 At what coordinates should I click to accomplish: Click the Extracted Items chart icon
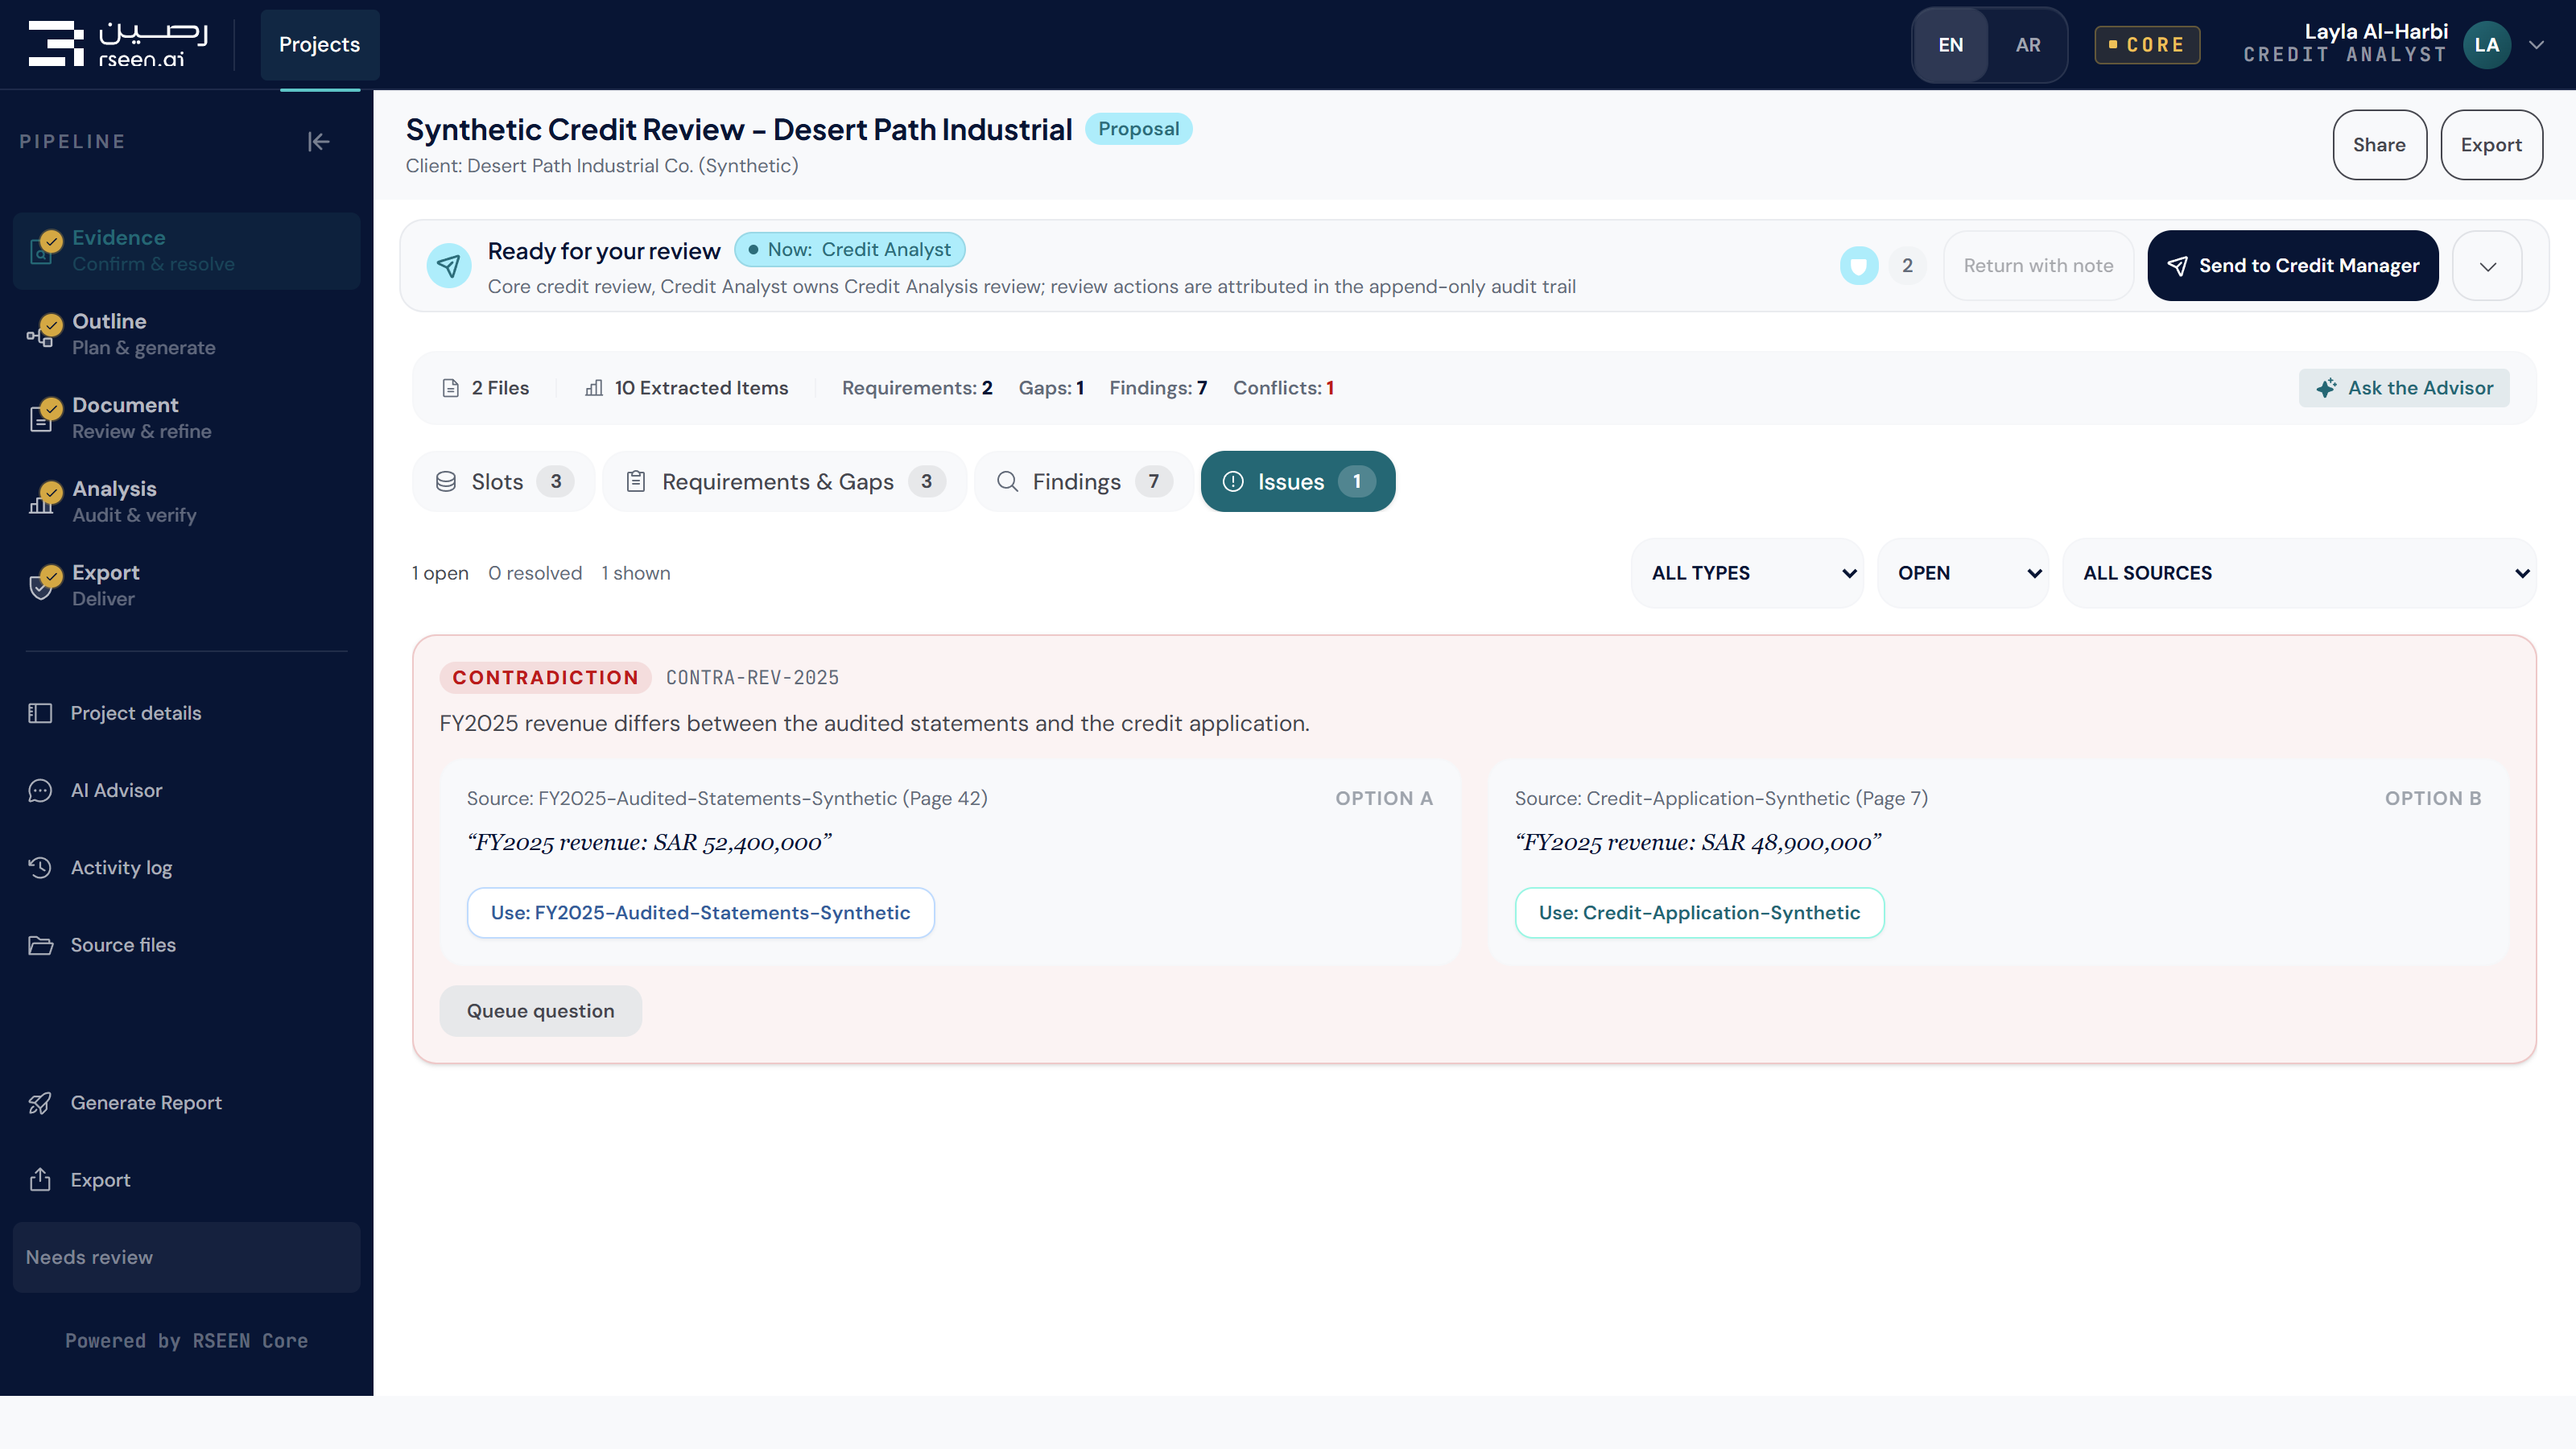(x=594, y=388)
